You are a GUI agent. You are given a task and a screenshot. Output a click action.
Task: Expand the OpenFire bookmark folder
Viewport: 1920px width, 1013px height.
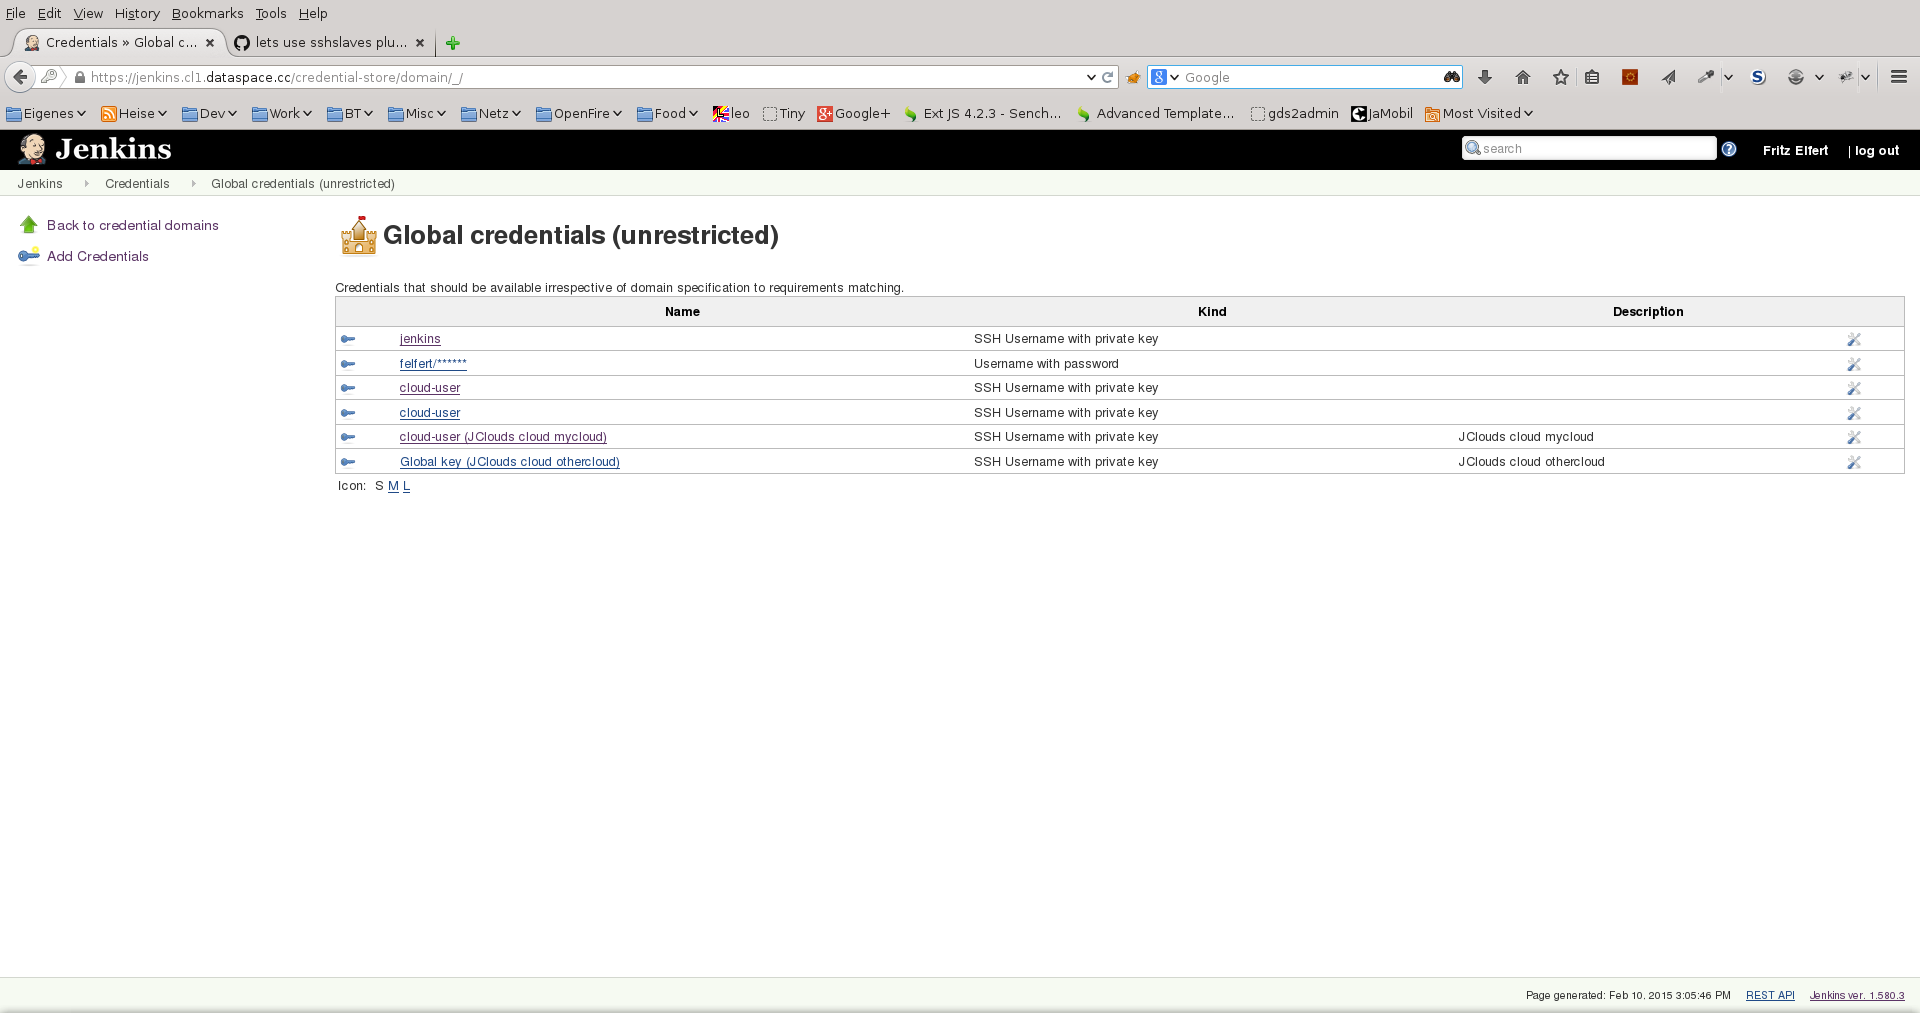pyautogui.click(x=579, y=113)
